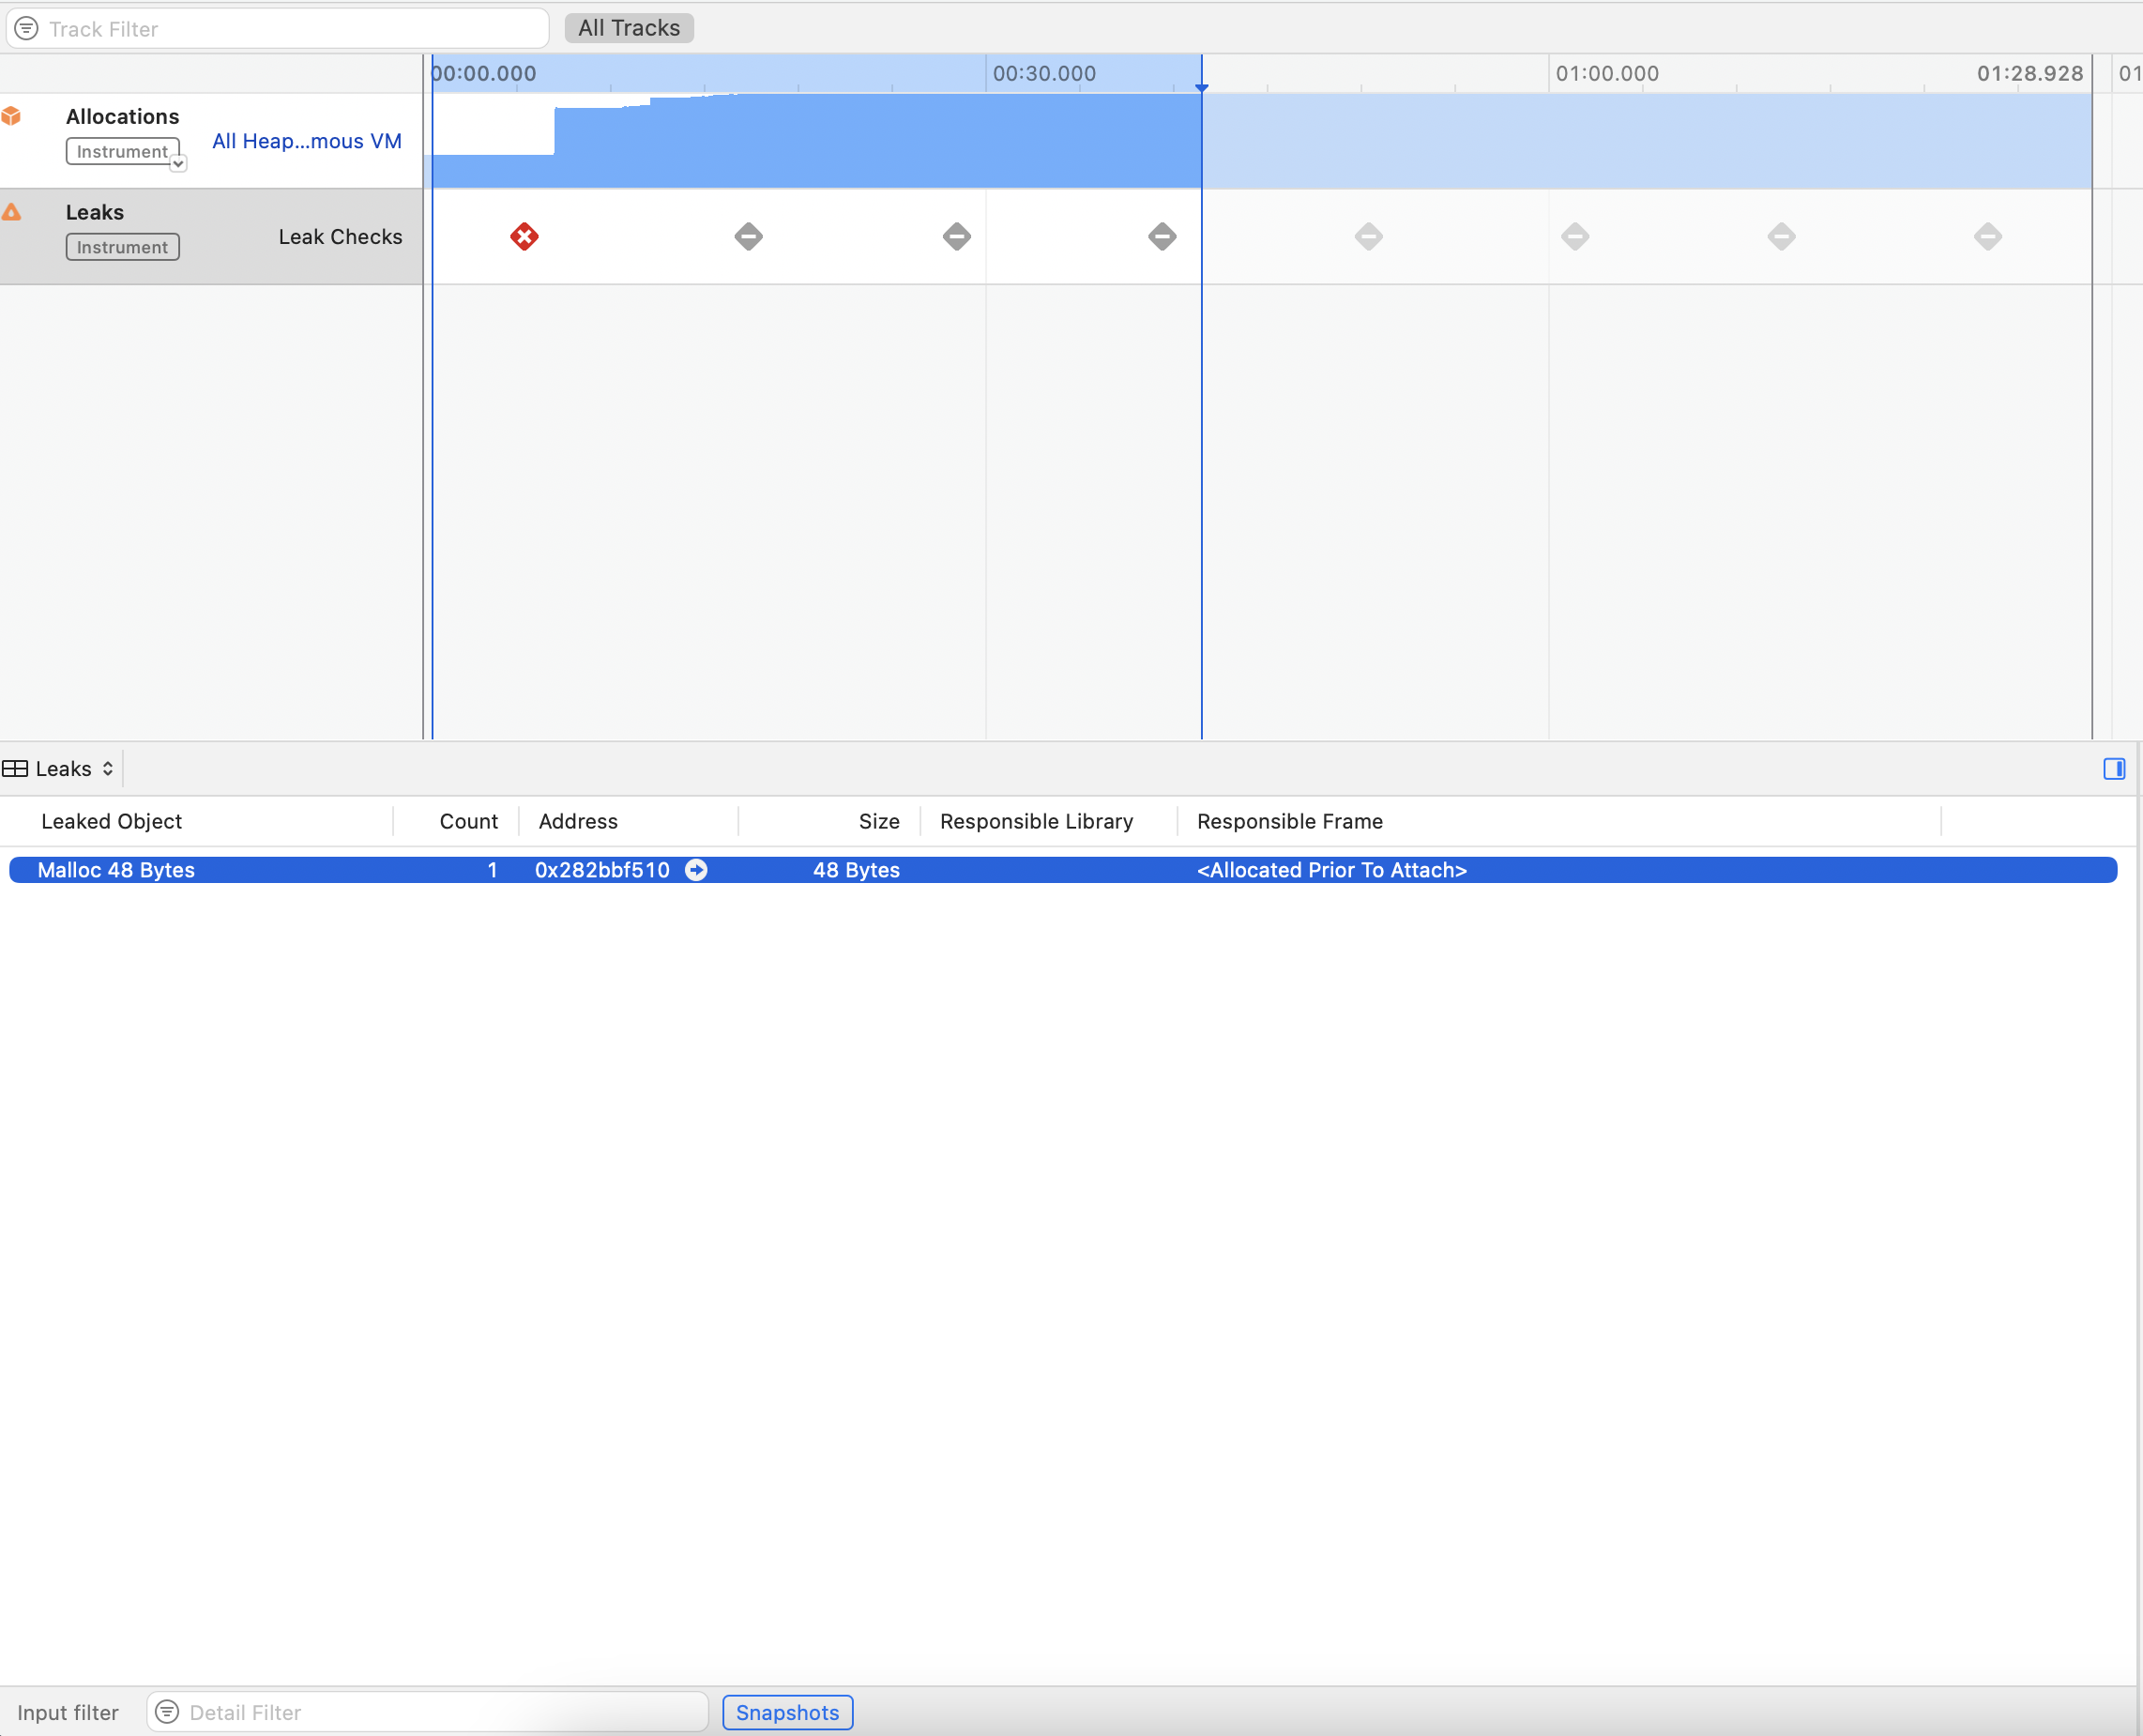Click the red leak detection marker

click(525, 236)
